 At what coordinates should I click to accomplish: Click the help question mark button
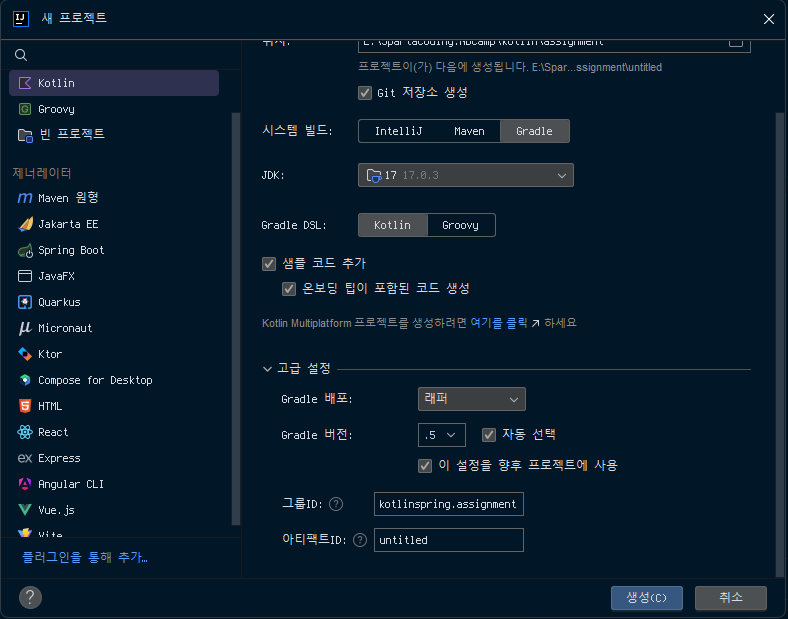(30, 597)
